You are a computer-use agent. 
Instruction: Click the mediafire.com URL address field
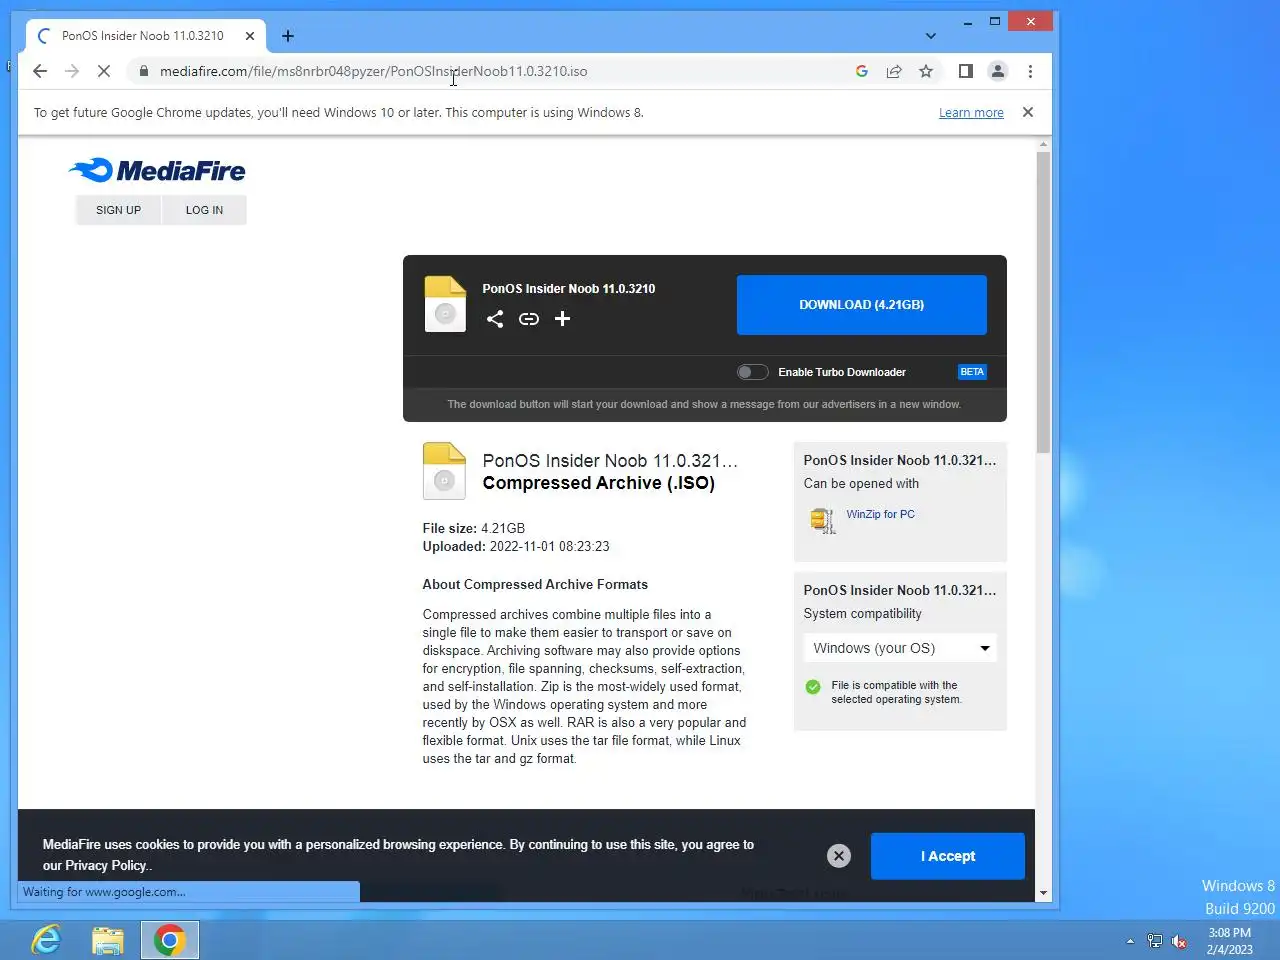pos(490,71)
